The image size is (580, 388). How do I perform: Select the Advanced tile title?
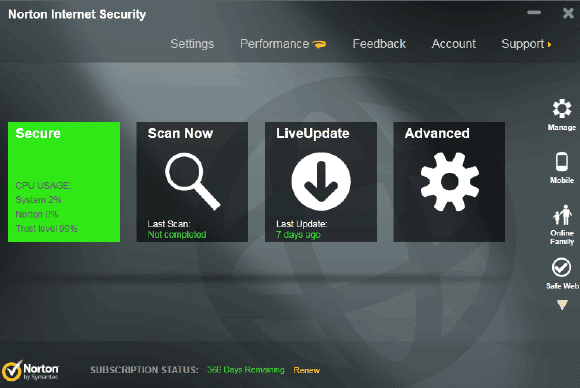(x=437, y=133)
